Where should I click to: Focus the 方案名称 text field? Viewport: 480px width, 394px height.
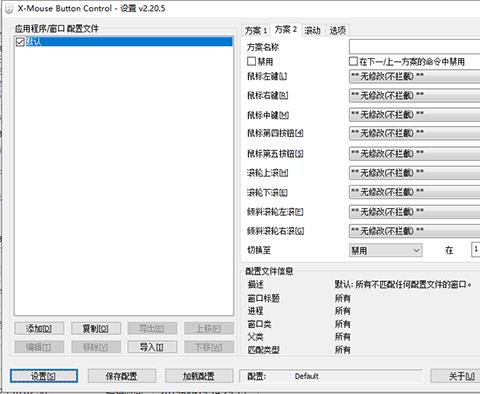click(414, 47)
